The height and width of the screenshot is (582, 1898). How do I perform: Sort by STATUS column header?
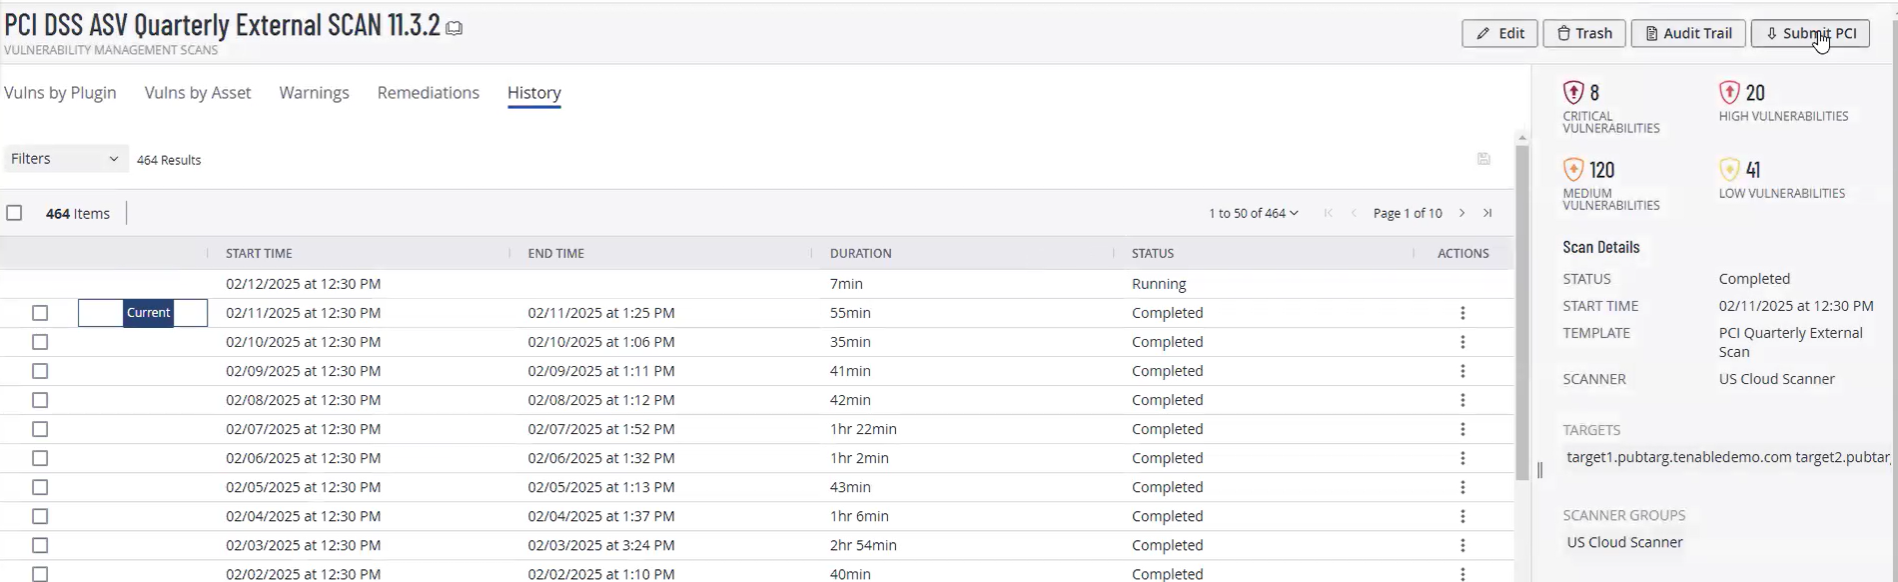(x=1153, y=254)
